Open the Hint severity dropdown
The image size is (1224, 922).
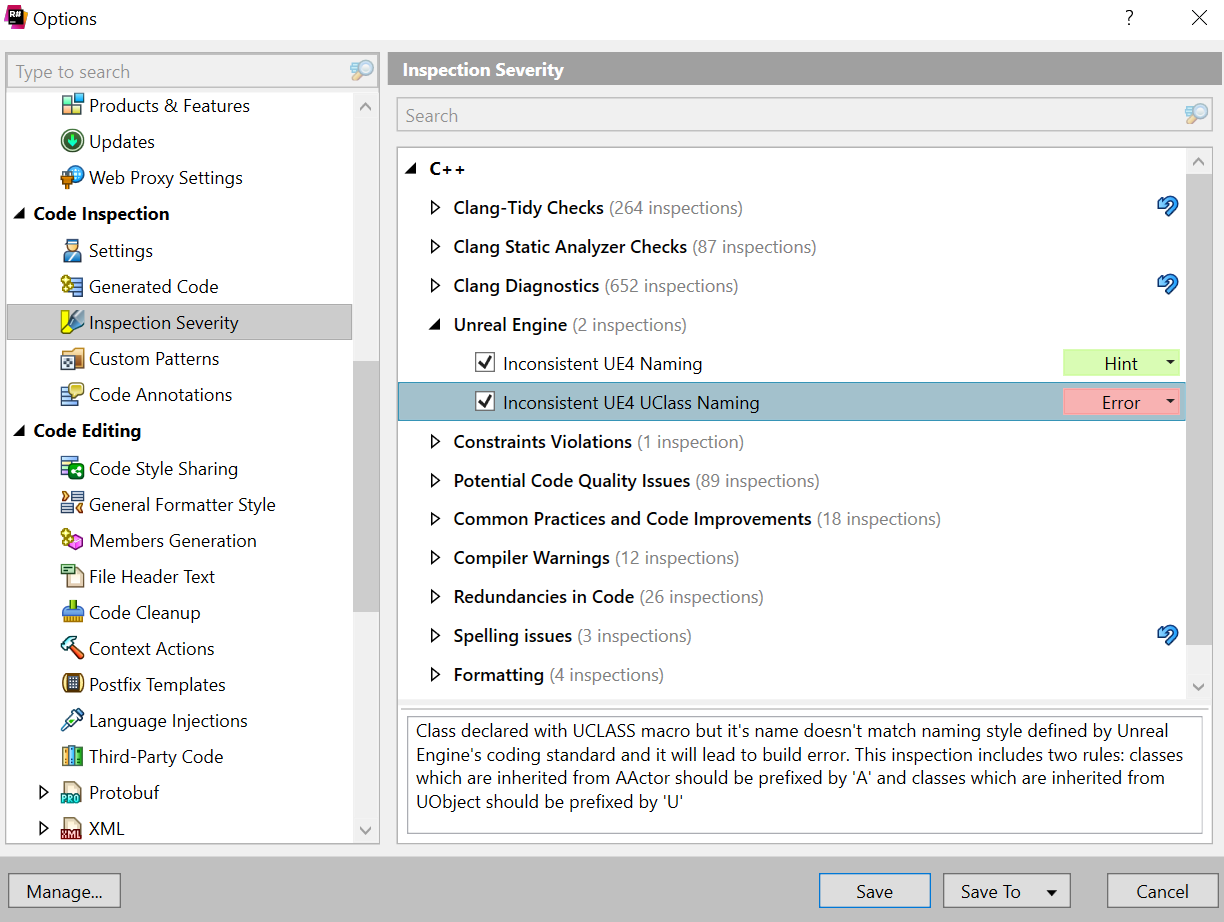[1121, 363]
